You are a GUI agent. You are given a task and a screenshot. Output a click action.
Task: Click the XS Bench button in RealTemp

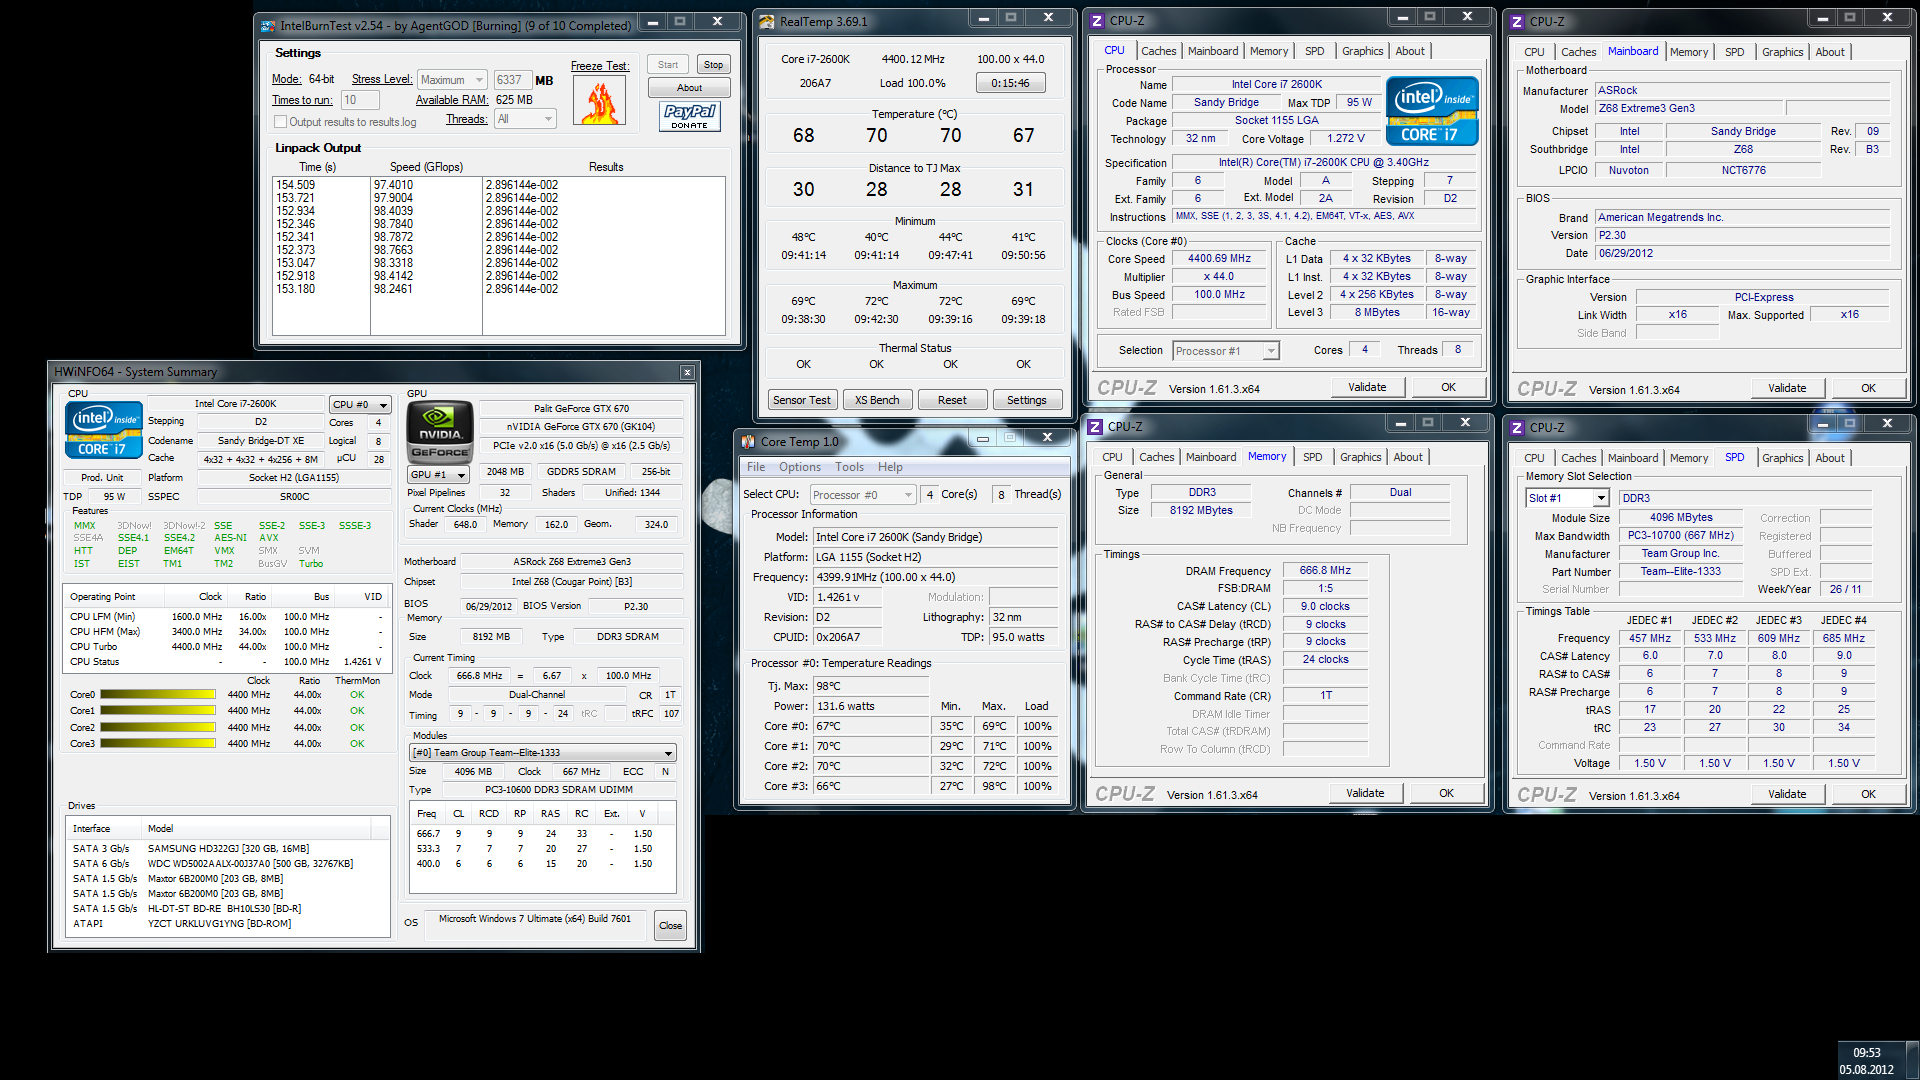pos(877,400)
